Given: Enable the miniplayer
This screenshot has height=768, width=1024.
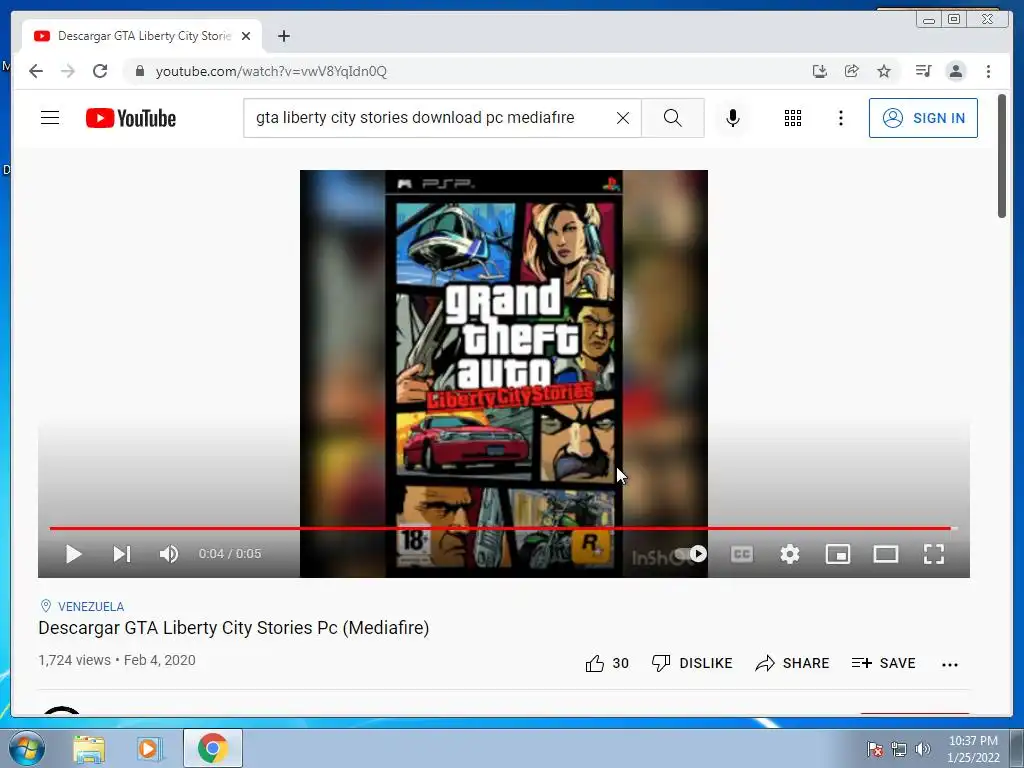Looking at the screenshot, I should coord(838,554).
